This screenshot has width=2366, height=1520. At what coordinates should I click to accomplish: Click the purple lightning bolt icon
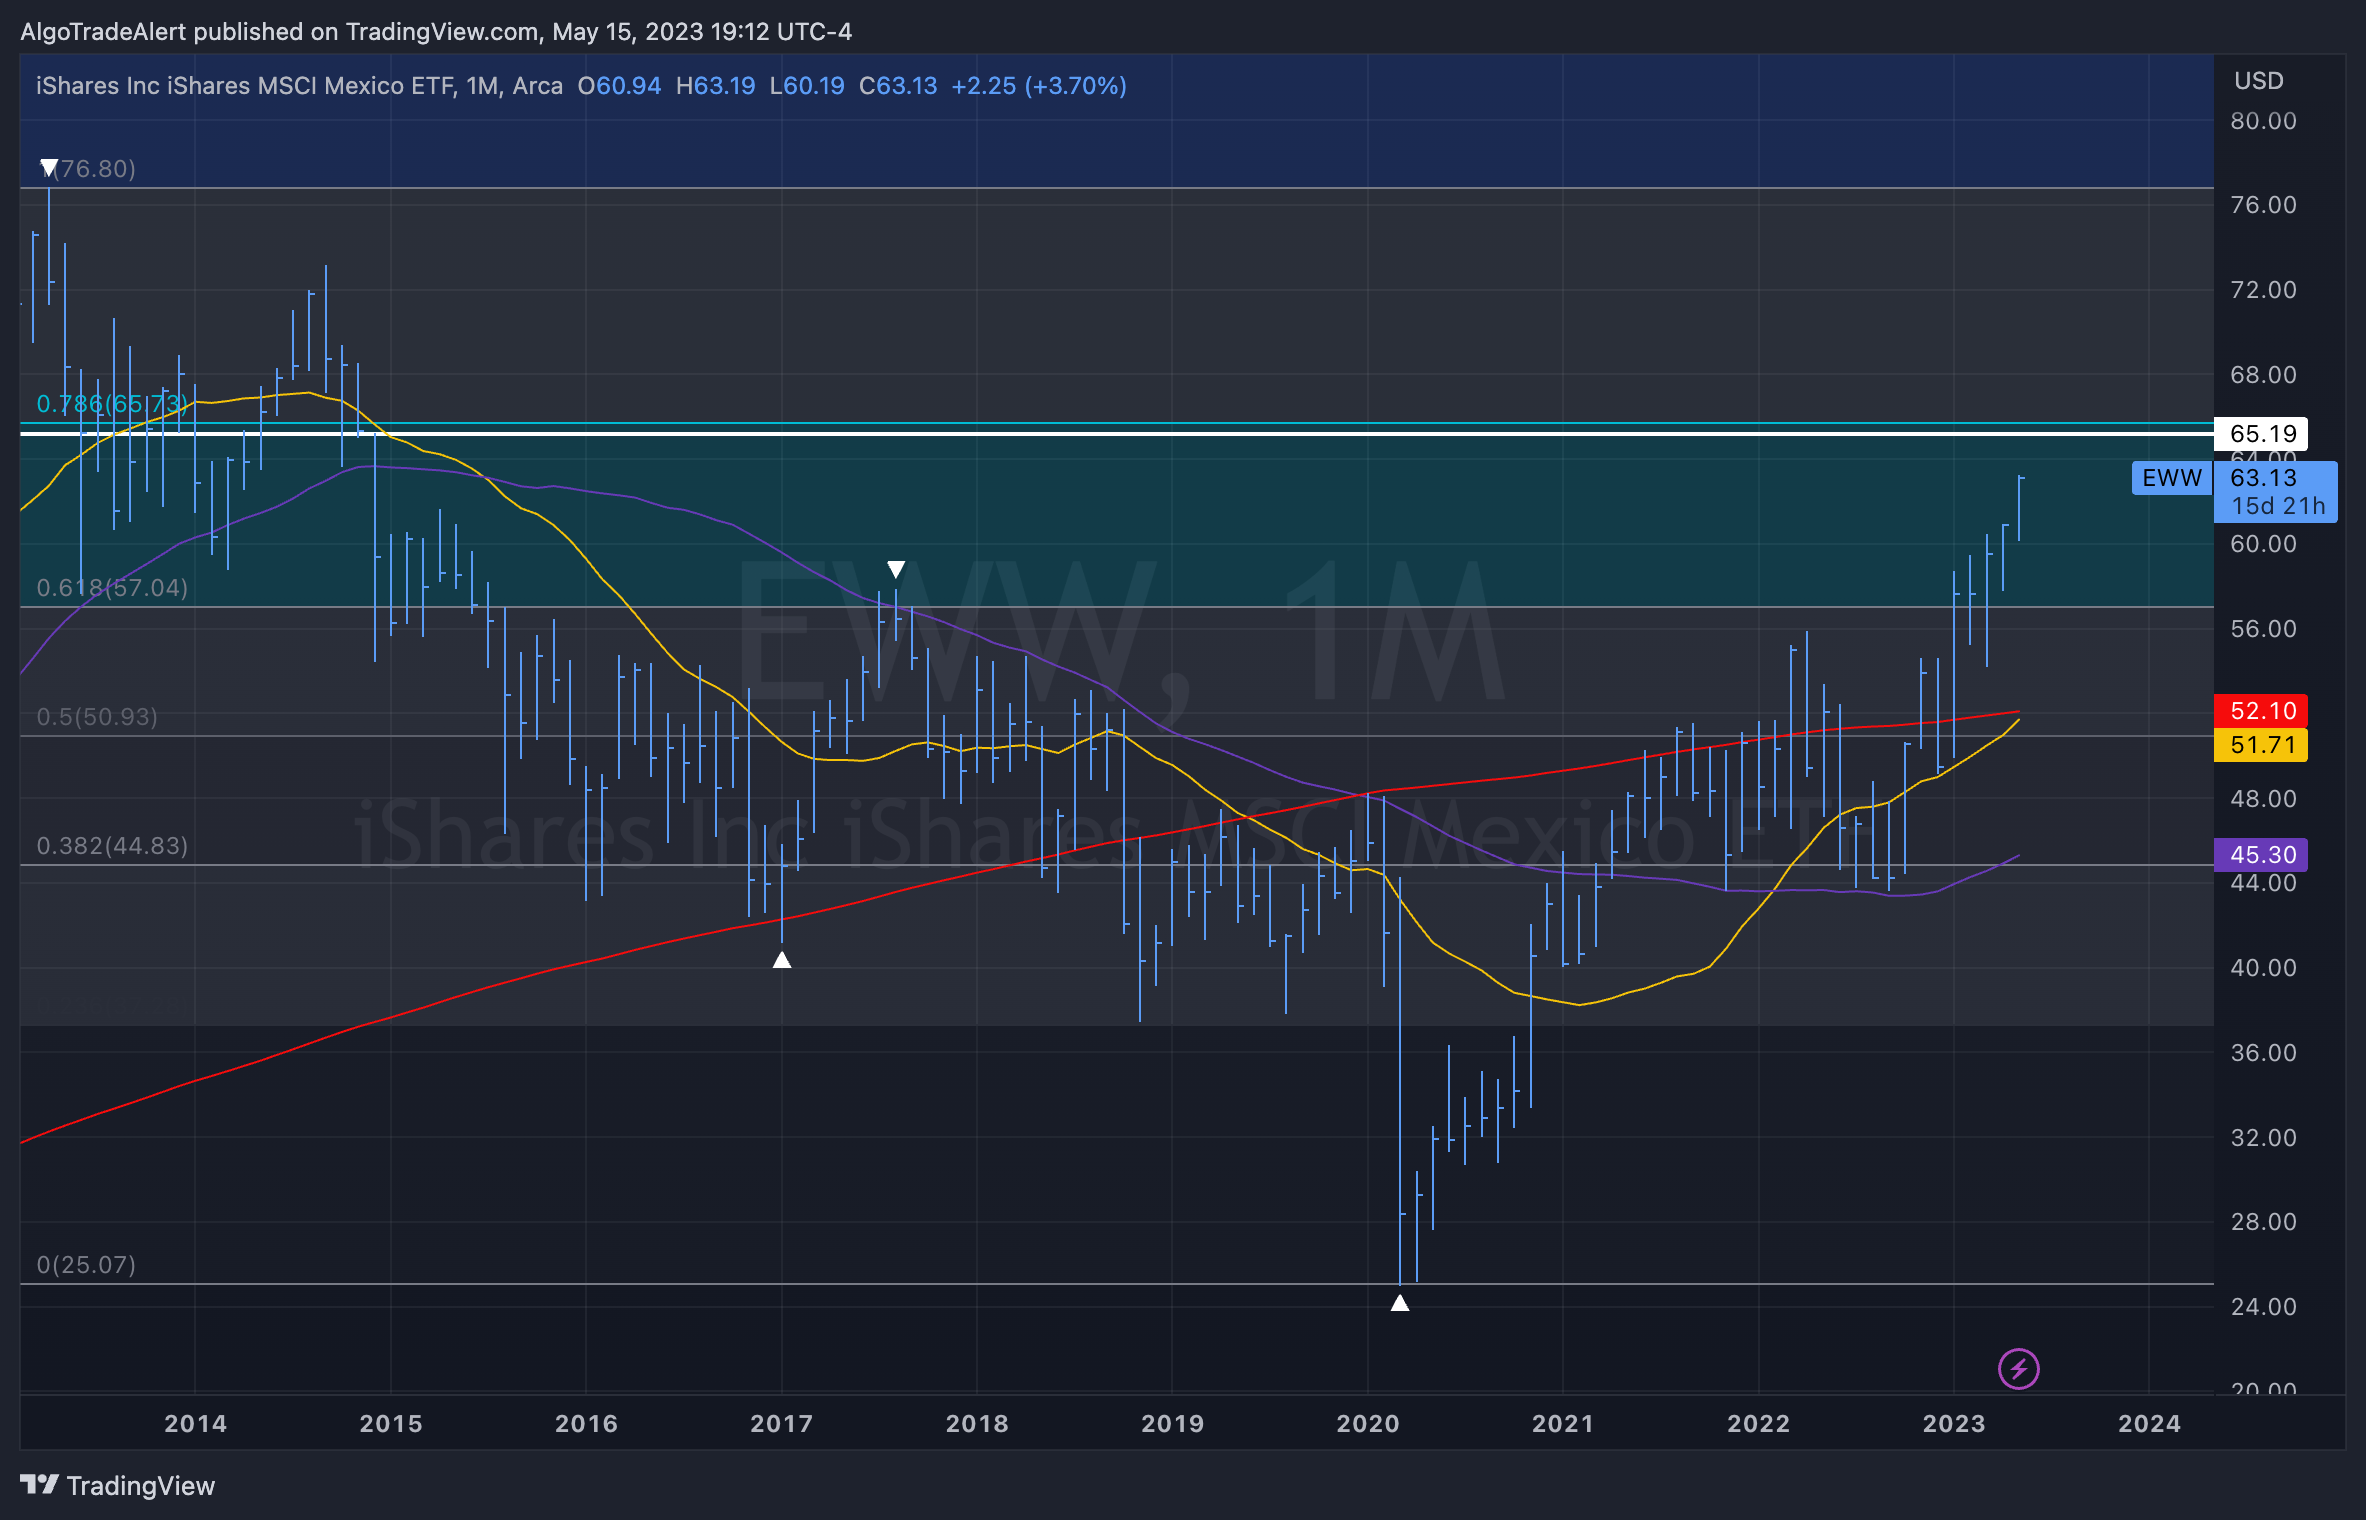click(x=2018, y=1368)
